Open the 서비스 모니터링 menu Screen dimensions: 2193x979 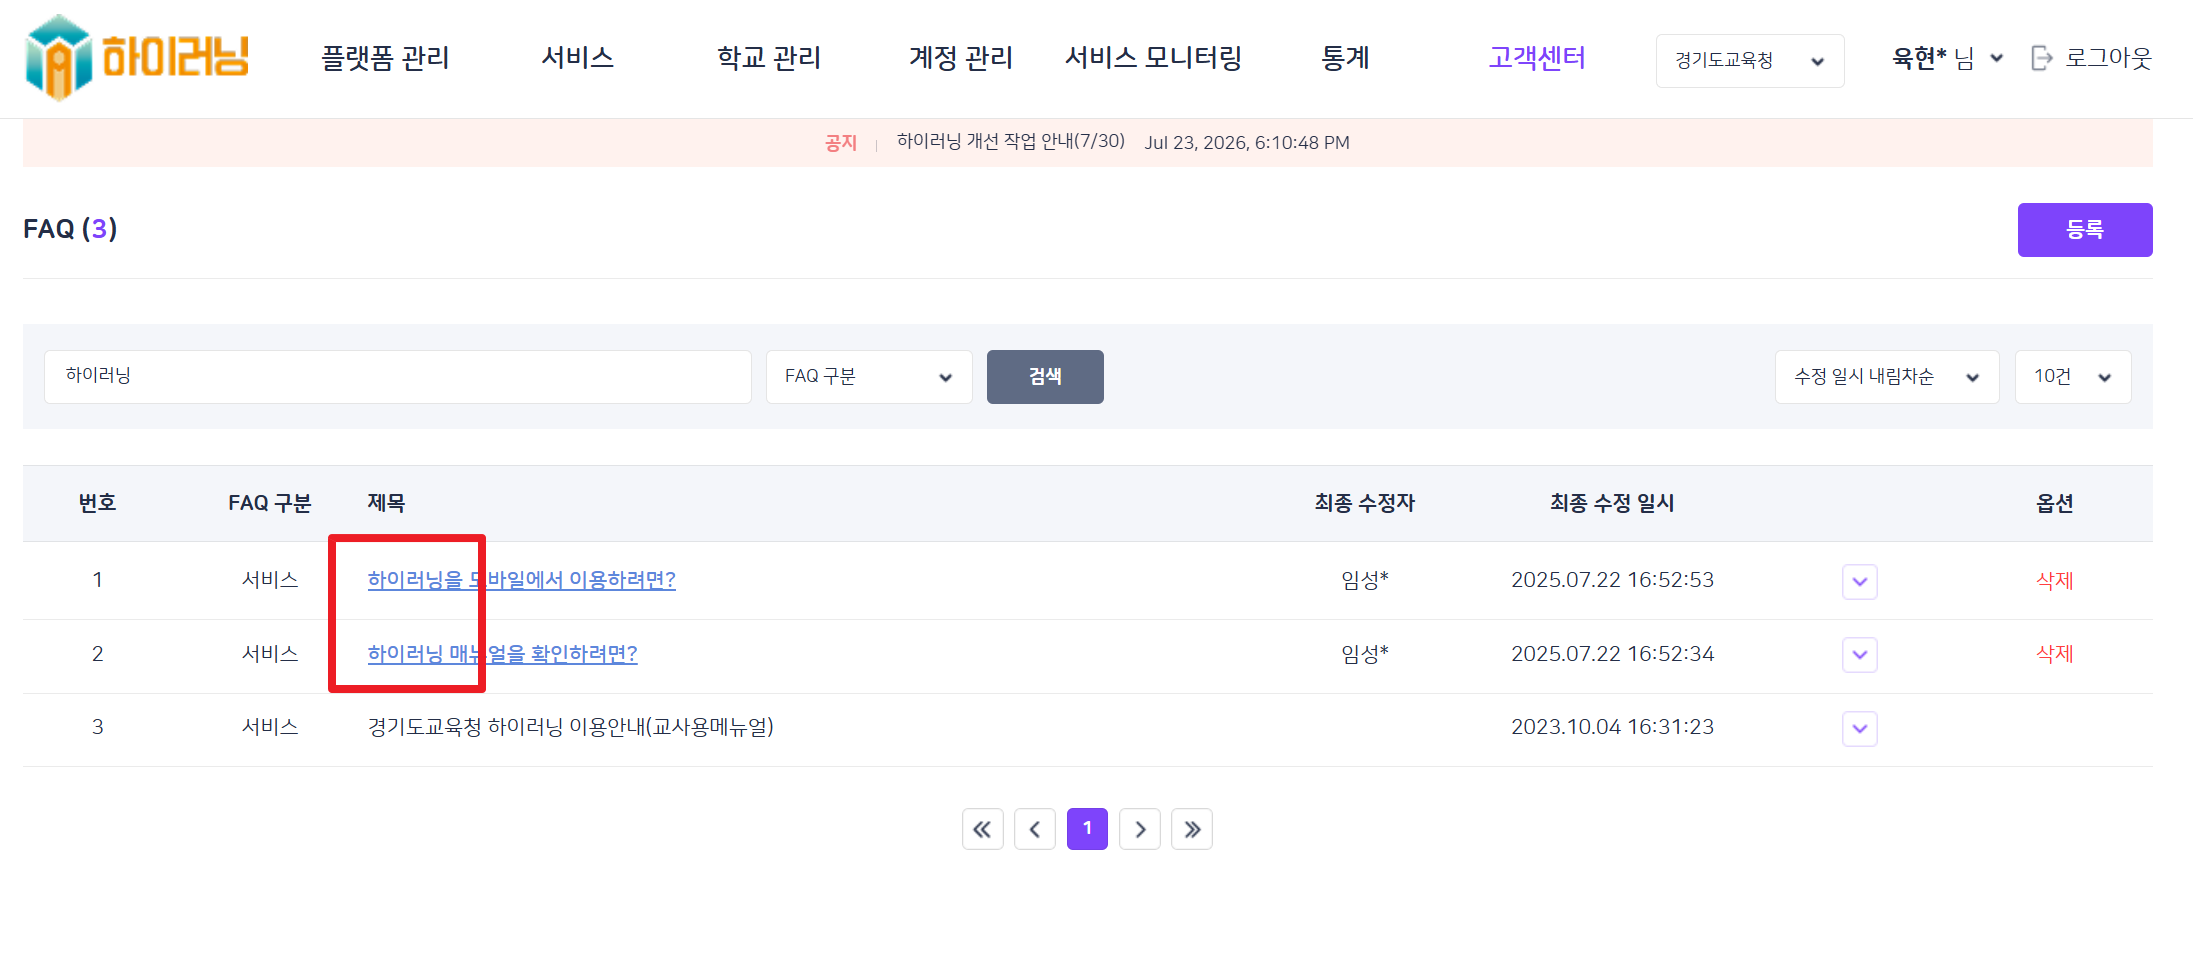tap(1153, 58)
